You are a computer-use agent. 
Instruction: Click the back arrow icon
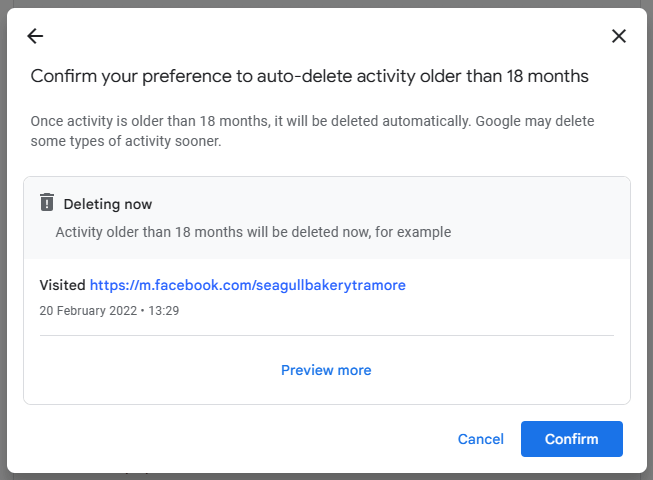[x=36, y=37]
